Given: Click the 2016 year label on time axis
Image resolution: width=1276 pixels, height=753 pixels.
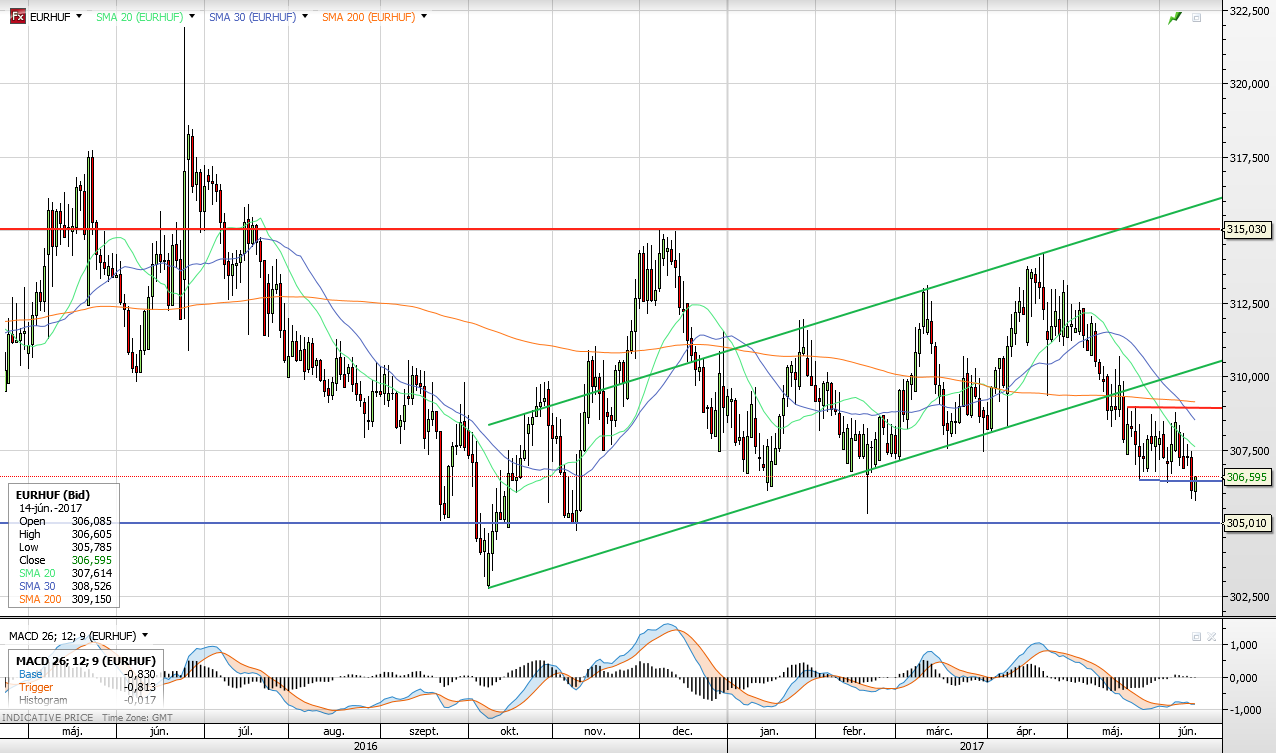Looking at the screenshot, I should click(x=366, y=746).
